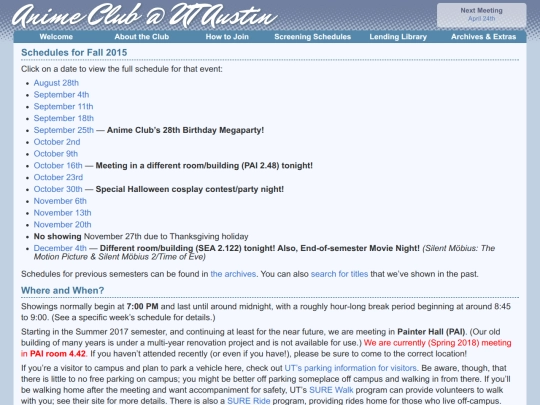The image size is (540, 405).
Task: Click the 'Painter Hall (PAI)' bold text
Action: tap(431, 332)
